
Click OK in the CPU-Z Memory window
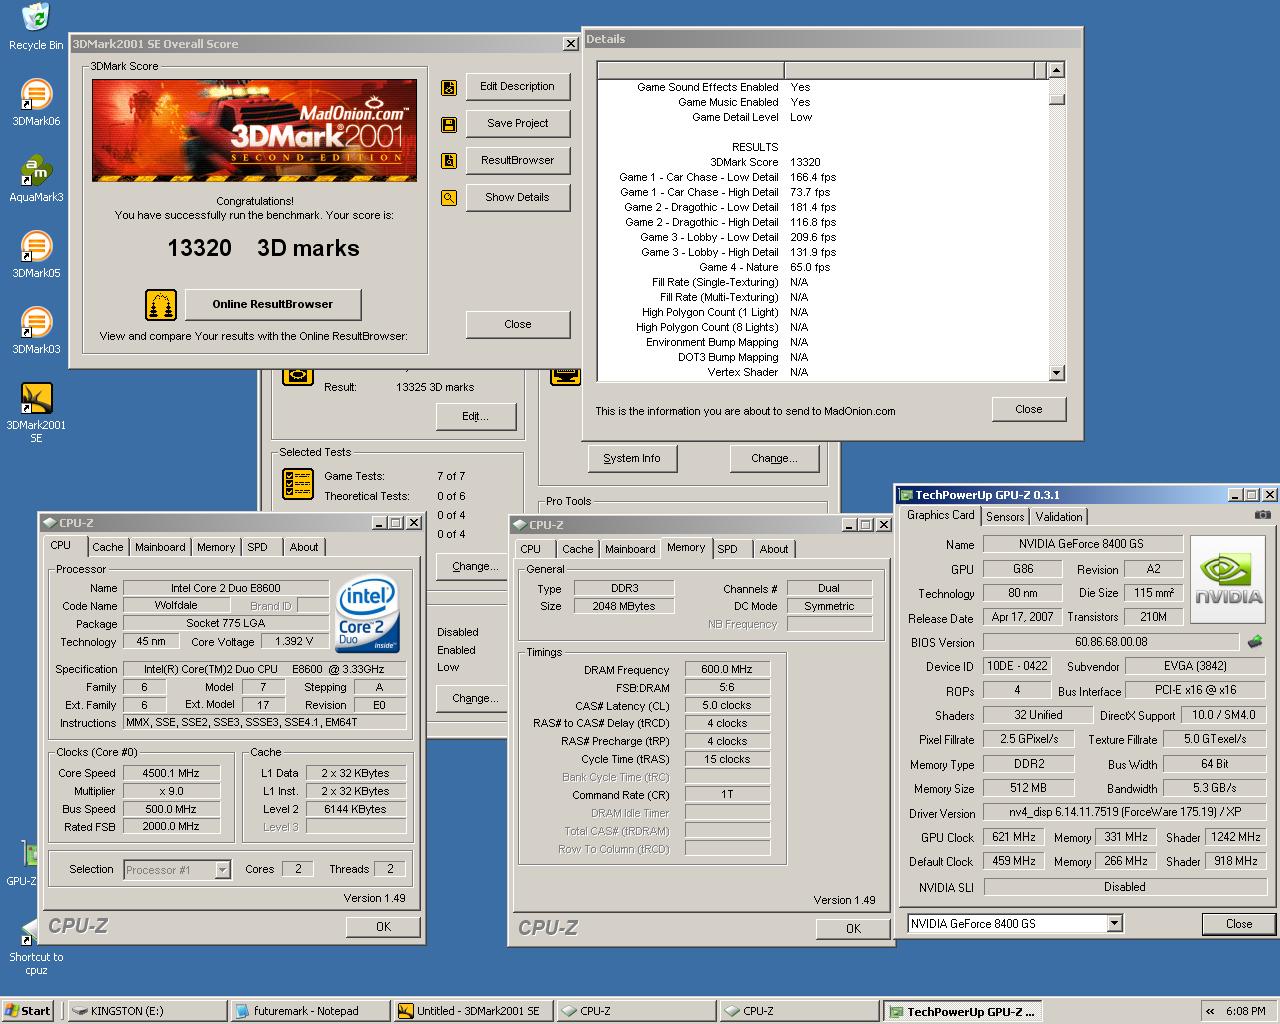(853, 929)
